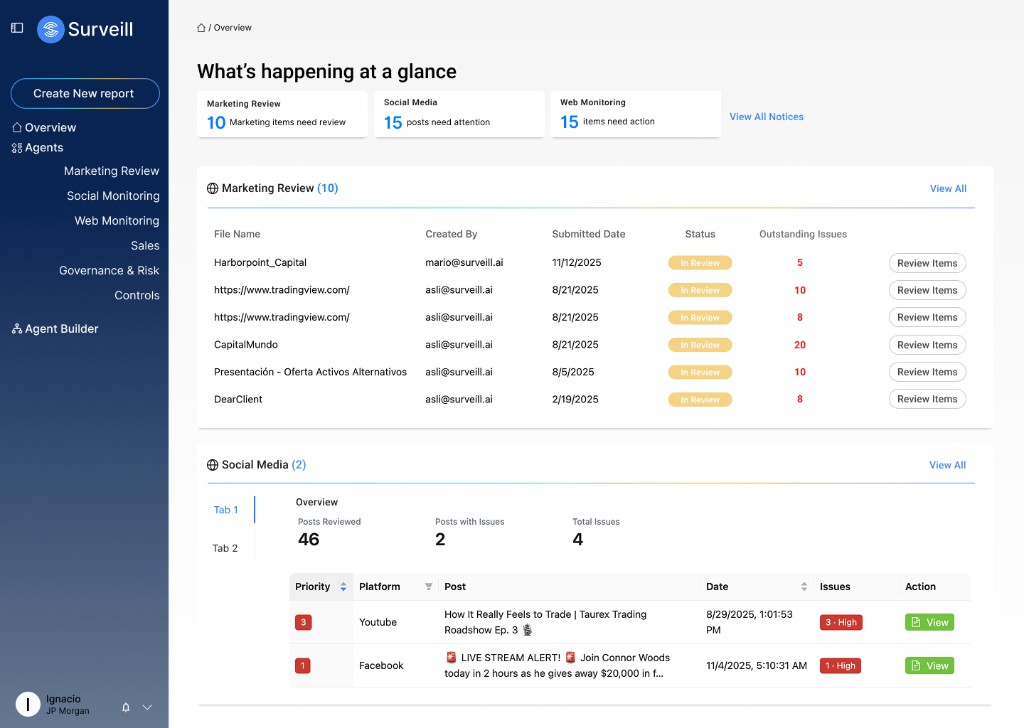Click the Outstanding Issues column header
The width and height of the screenshot is (1024, 728).
click(803, 234)
